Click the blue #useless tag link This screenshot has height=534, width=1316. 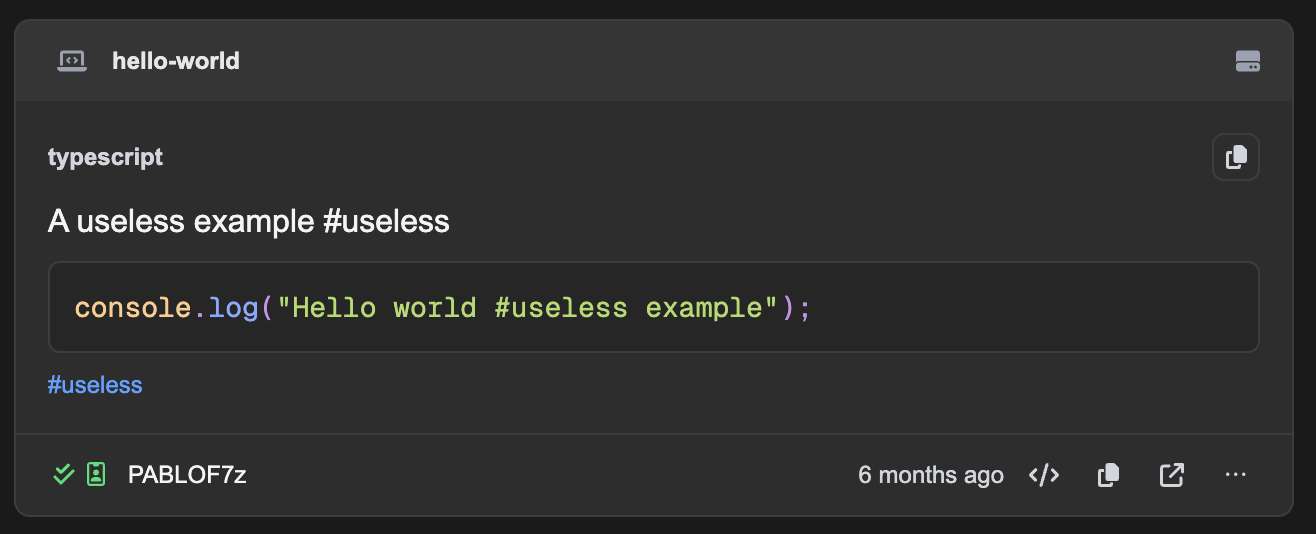coord(95,384)
